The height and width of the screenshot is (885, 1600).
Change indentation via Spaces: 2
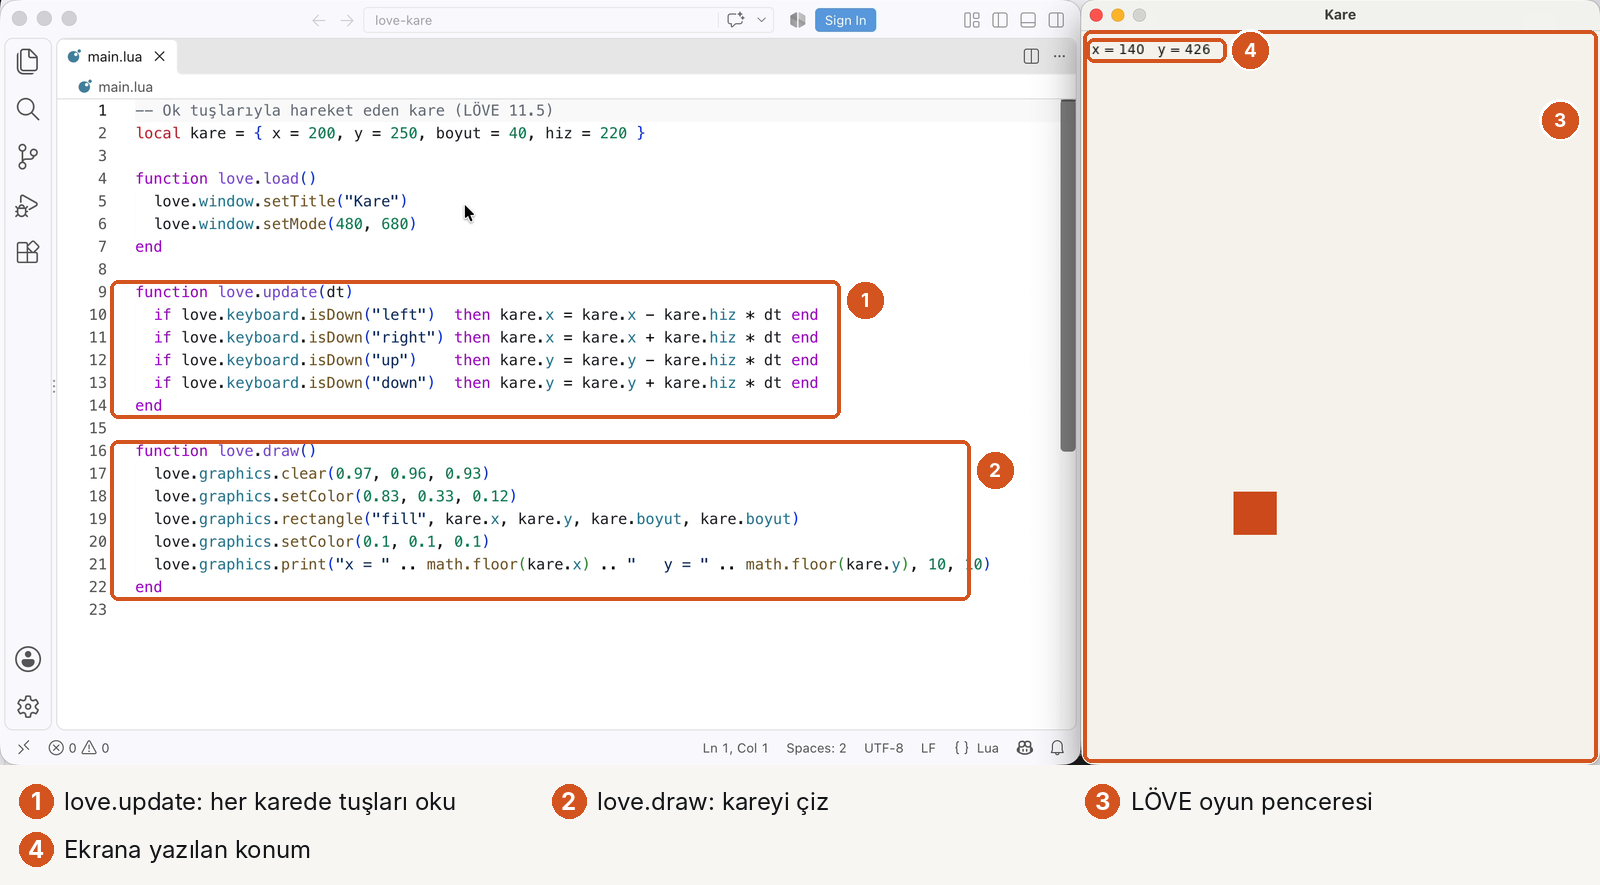tap(816, 748)
